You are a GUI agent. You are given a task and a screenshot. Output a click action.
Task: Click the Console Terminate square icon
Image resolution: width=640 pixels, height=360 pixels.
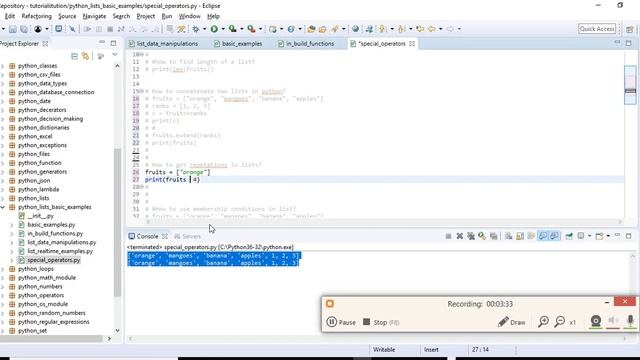pos(448,236)
